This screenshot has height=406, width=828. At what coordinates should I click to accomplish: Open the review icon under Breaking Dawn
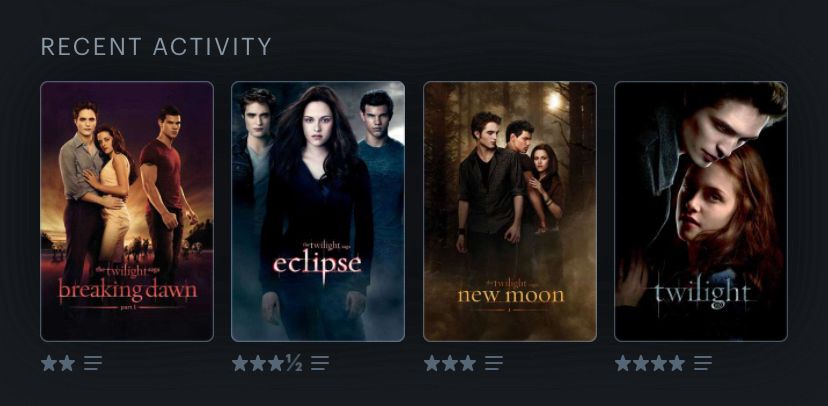[93, 363]
